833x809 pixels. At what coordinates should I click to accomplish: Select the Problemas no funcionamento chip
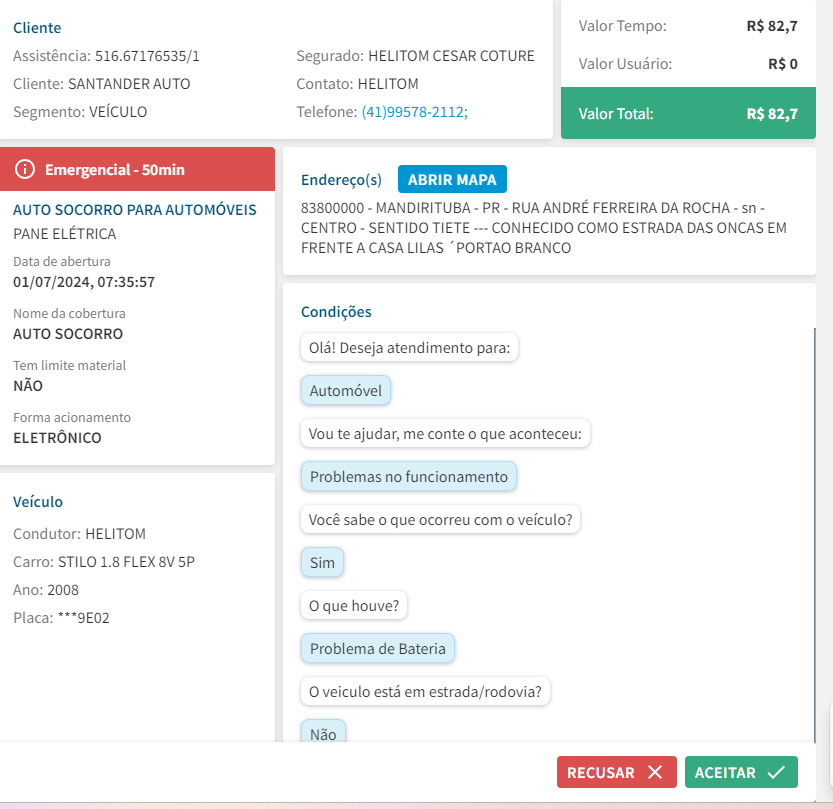pos(408,477)
